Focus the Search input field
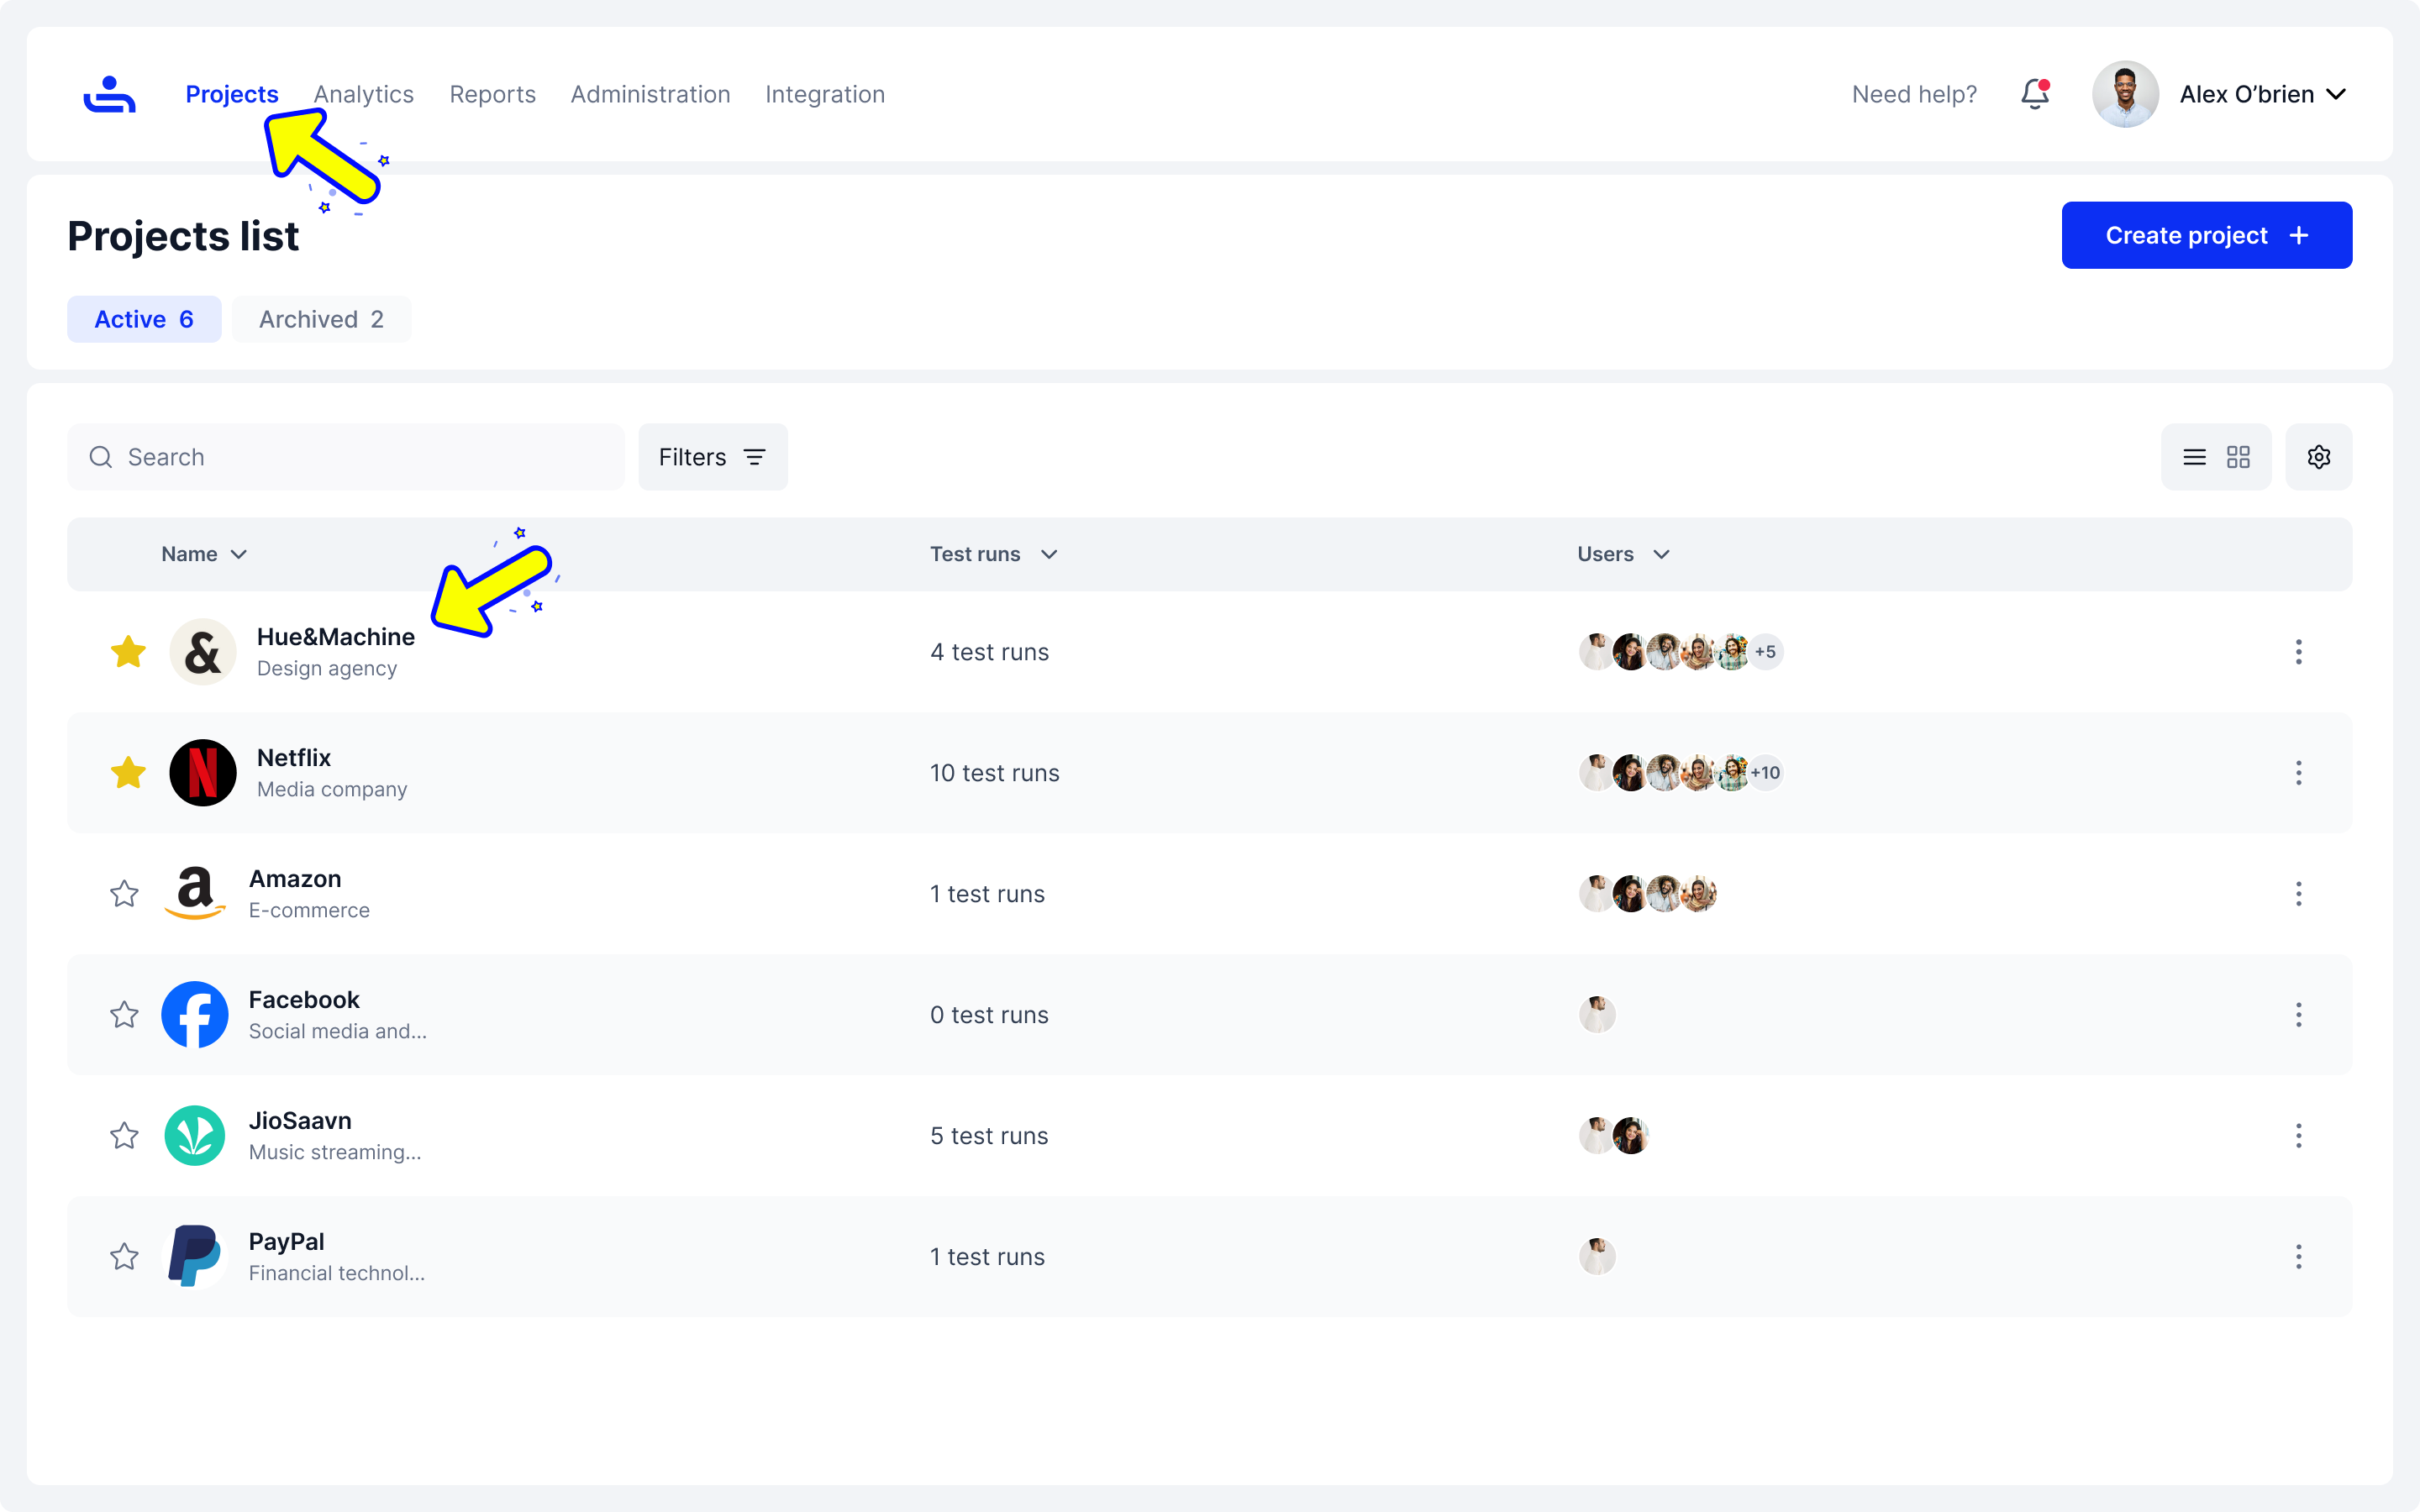This screenshot has height=1512, width=2420. click(360, 457)
